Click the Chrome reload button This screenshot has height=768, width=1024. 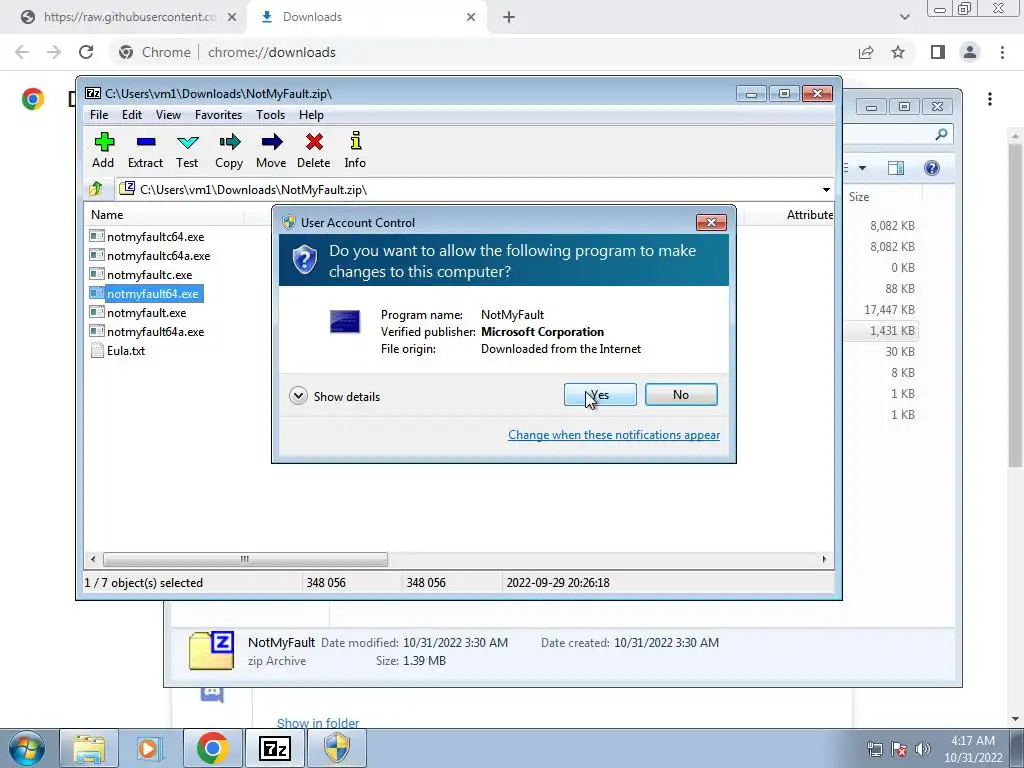click(86, 52)
